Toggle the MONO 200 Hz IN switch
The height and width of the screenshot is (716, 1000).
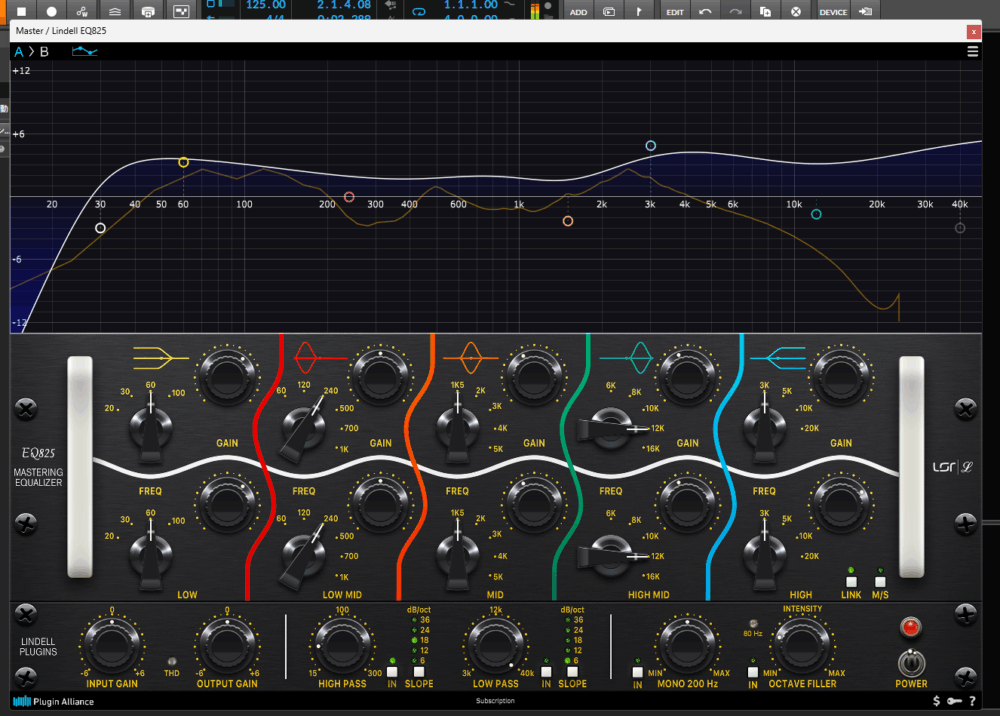[x=637, y=672]
